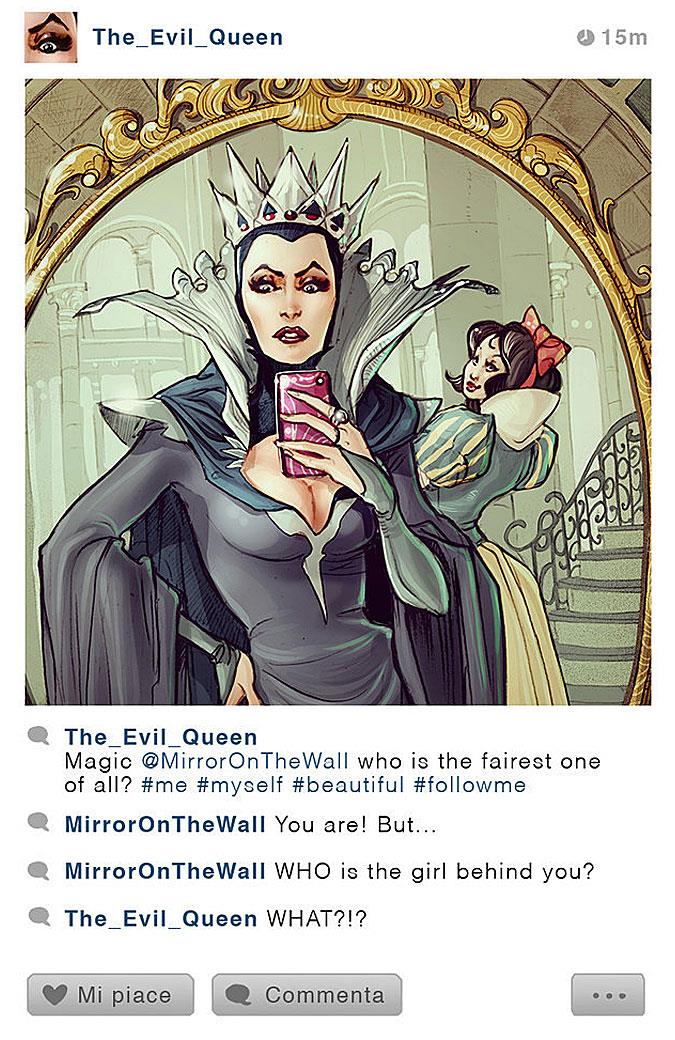
Task: Click the comment bubble icon beside 'You are! But...'
Action: pyautogui.click(x=39, y=822)
